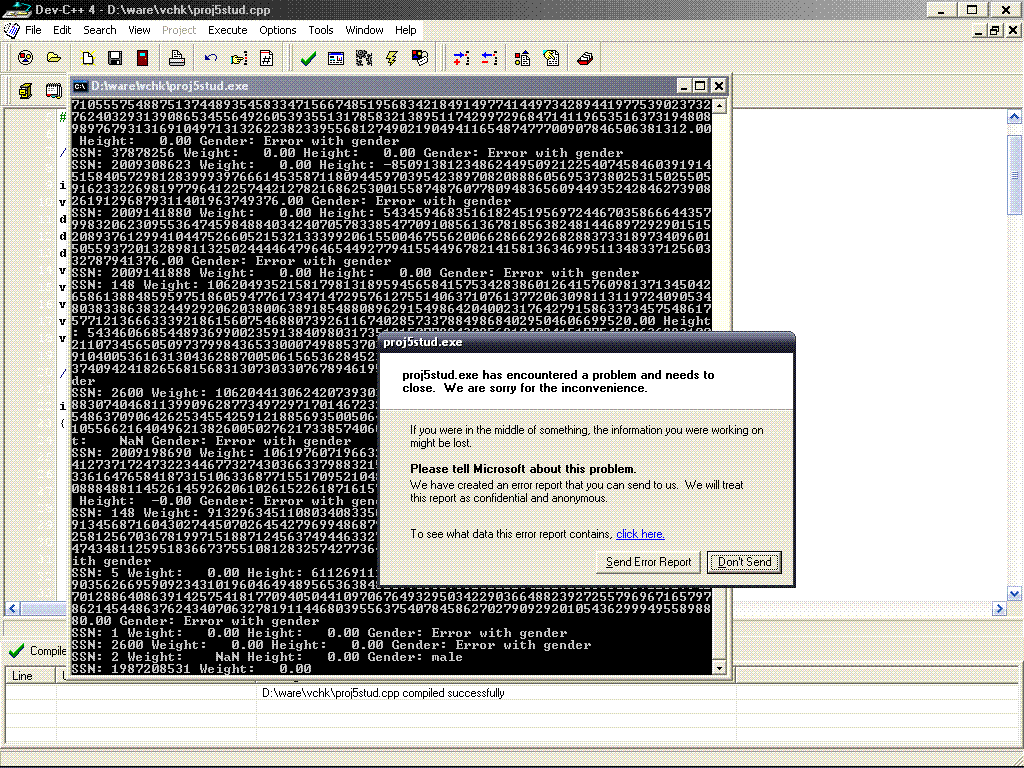This screenshot has width=1024, height=768.
Task: Toggle a bookmark using the bookmark toolbar icon
Action: [265, 58]
